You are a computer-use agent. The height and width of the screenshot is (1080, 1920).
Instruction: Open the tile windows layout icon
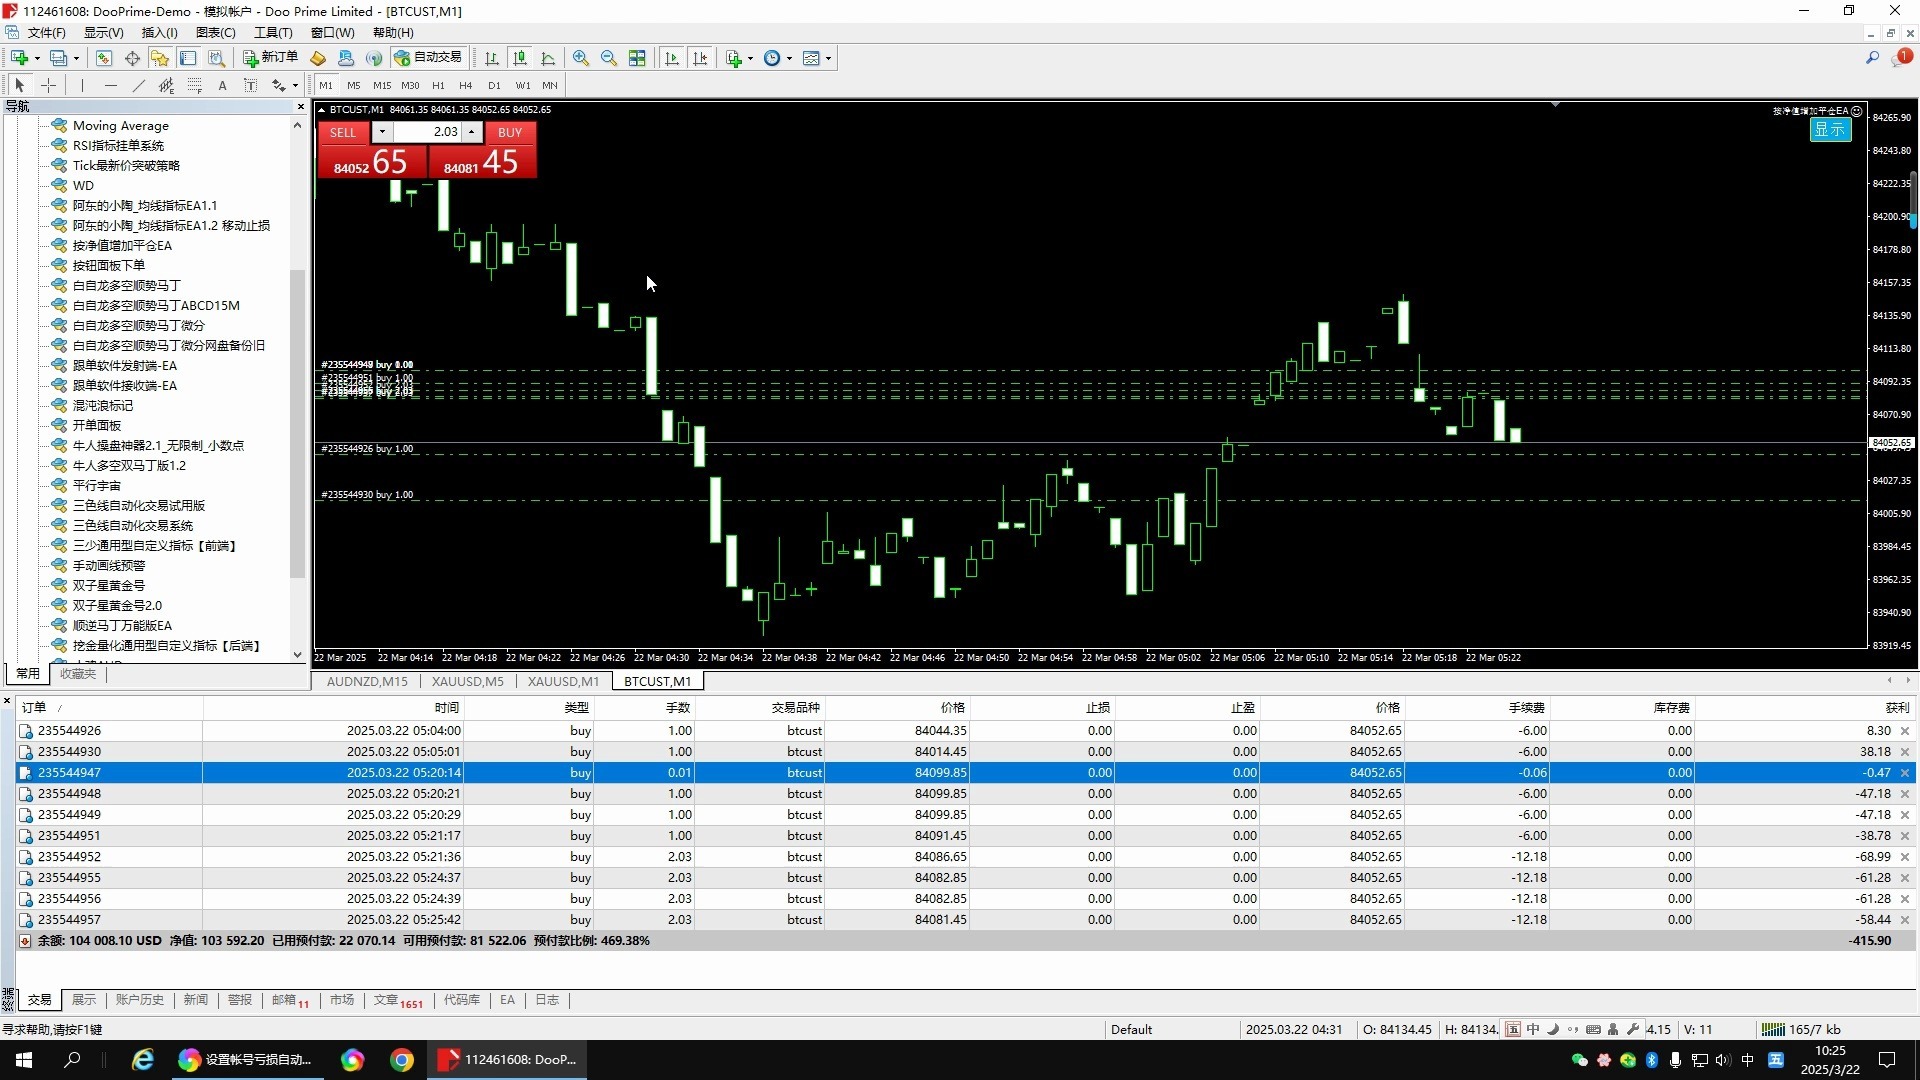[637, 58]
